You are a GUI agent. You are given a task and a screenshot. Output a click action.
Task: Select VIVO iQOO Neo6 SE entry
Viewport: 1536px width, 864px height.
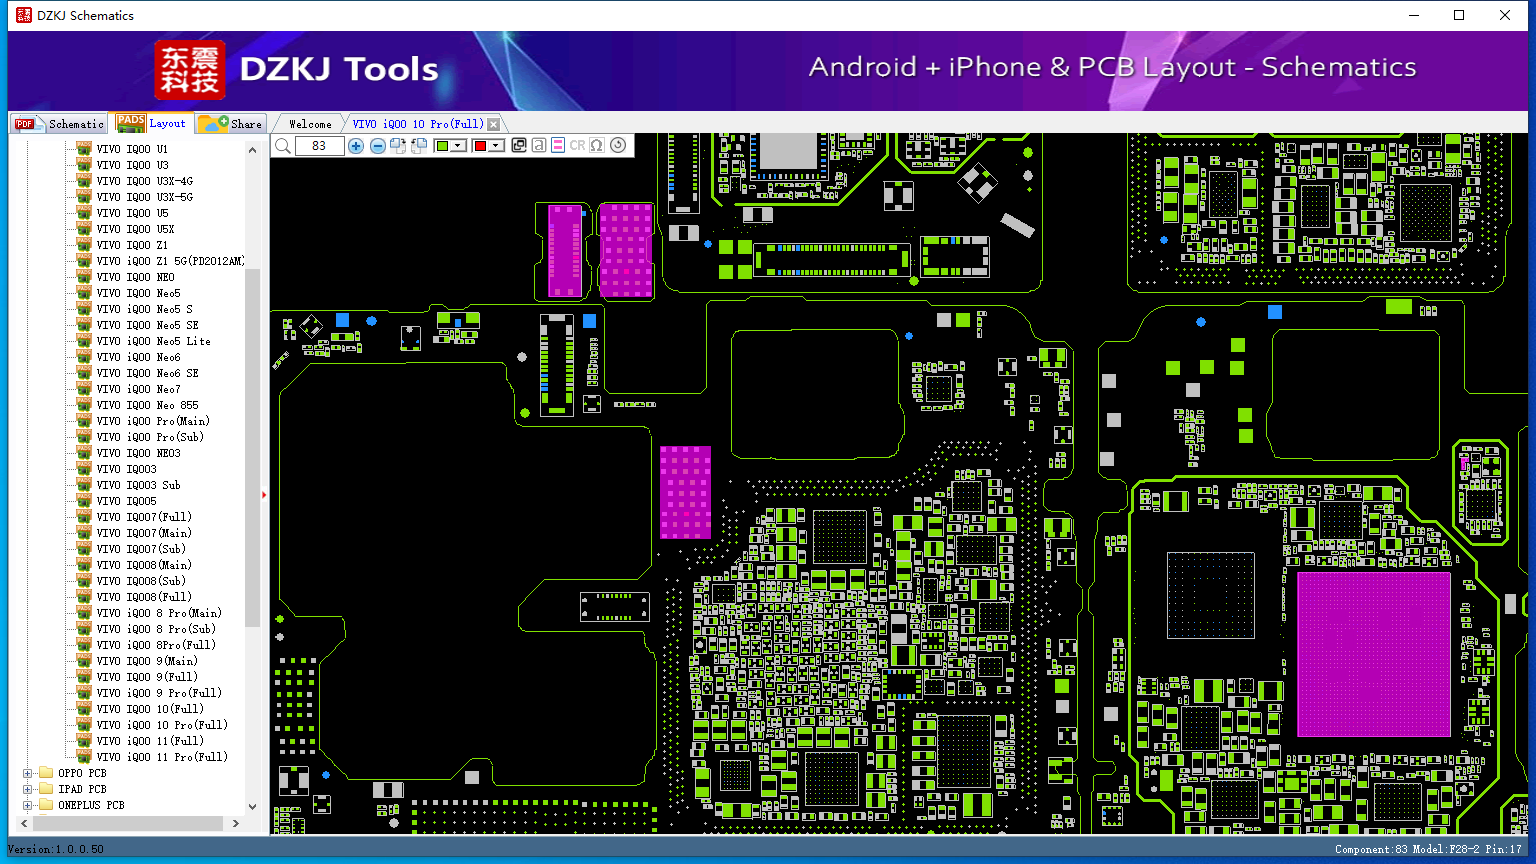147,373
